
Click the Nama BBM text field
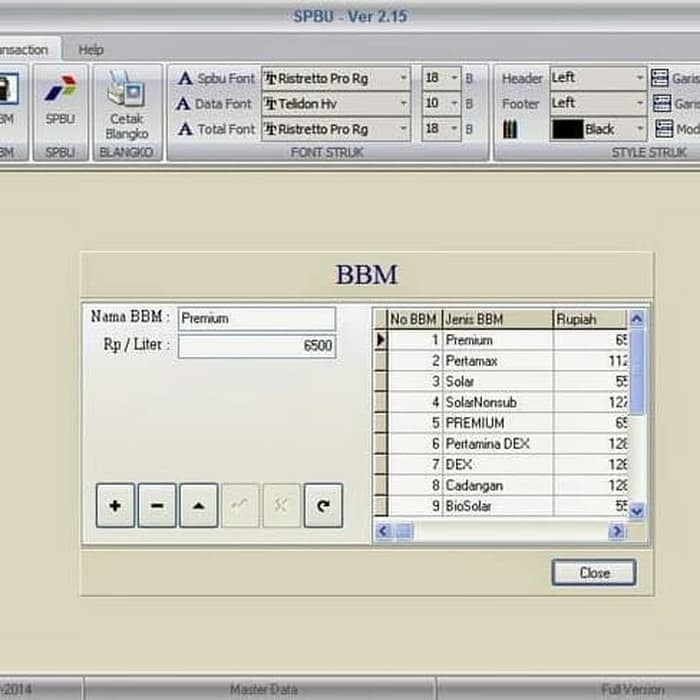click(x=257, y=318)
